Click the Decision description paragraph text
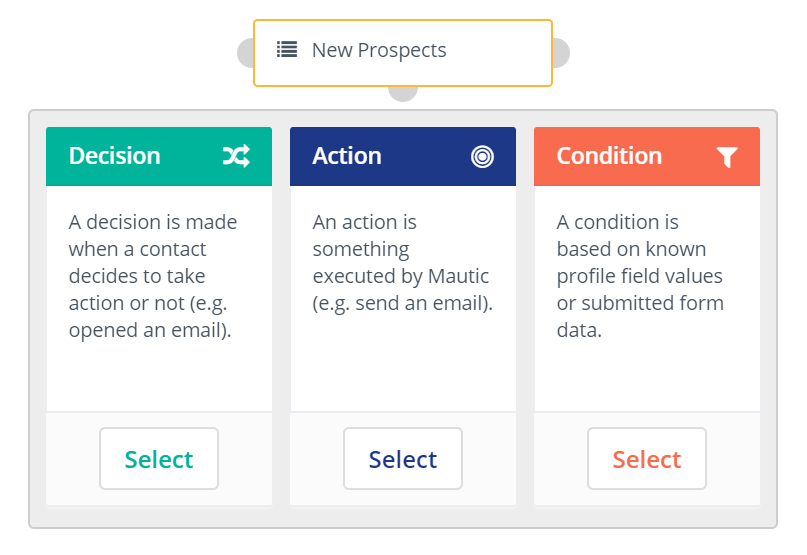This screenshot has height=555, width=807. [150, 275]
